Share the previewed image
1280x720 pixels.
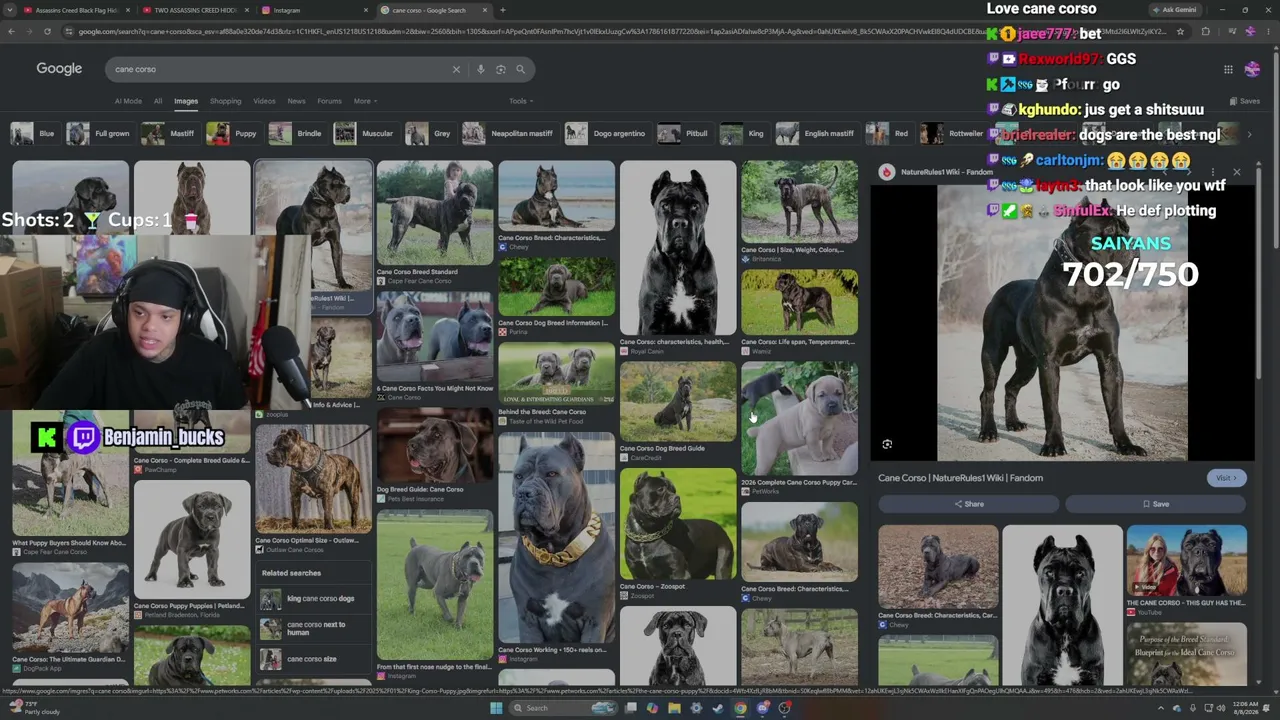968,504
